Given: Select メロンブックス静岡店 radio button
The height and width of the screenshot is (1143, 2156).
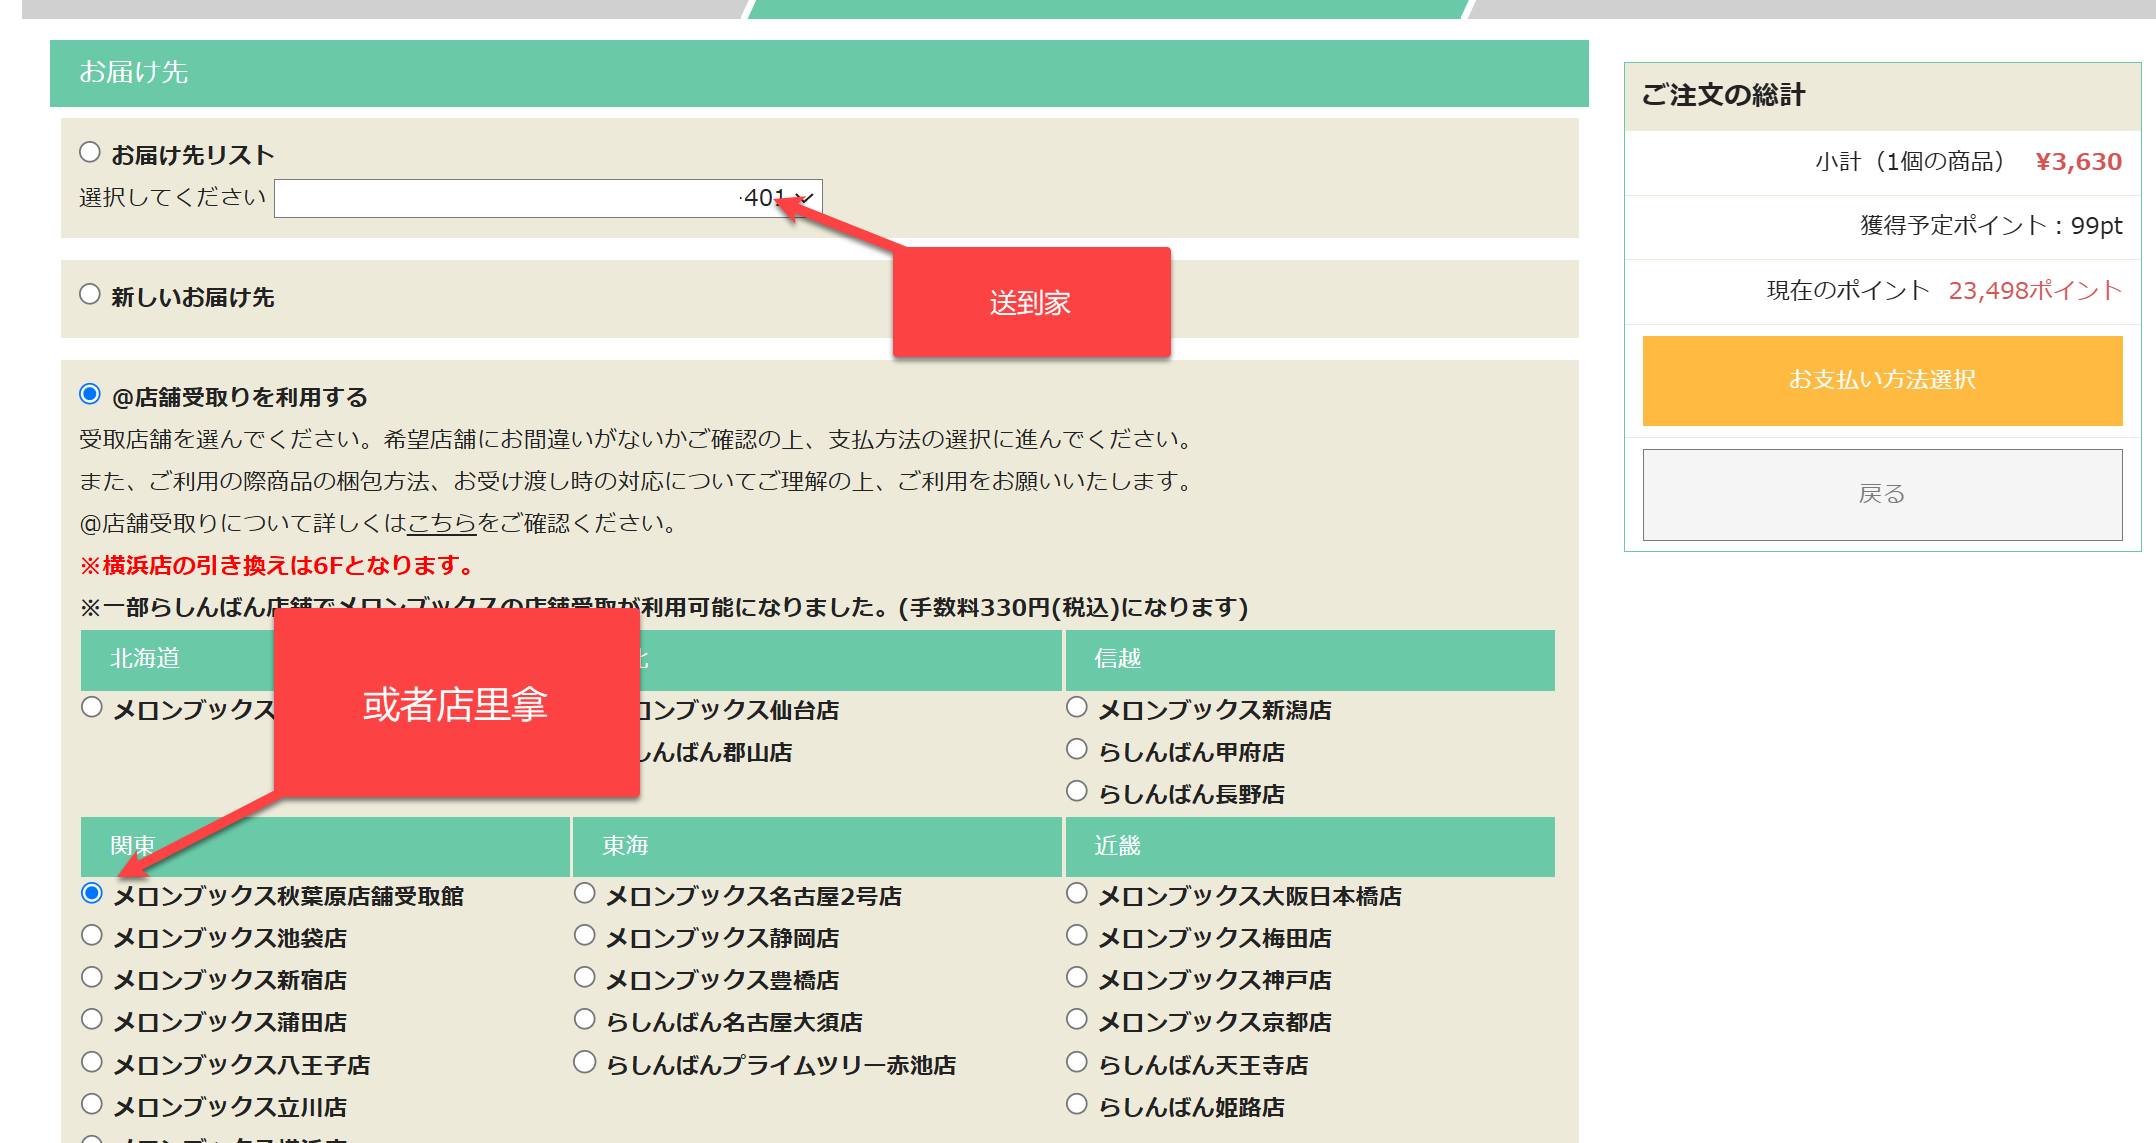Looking at the screenshot, I should click(x=585, y=936).
